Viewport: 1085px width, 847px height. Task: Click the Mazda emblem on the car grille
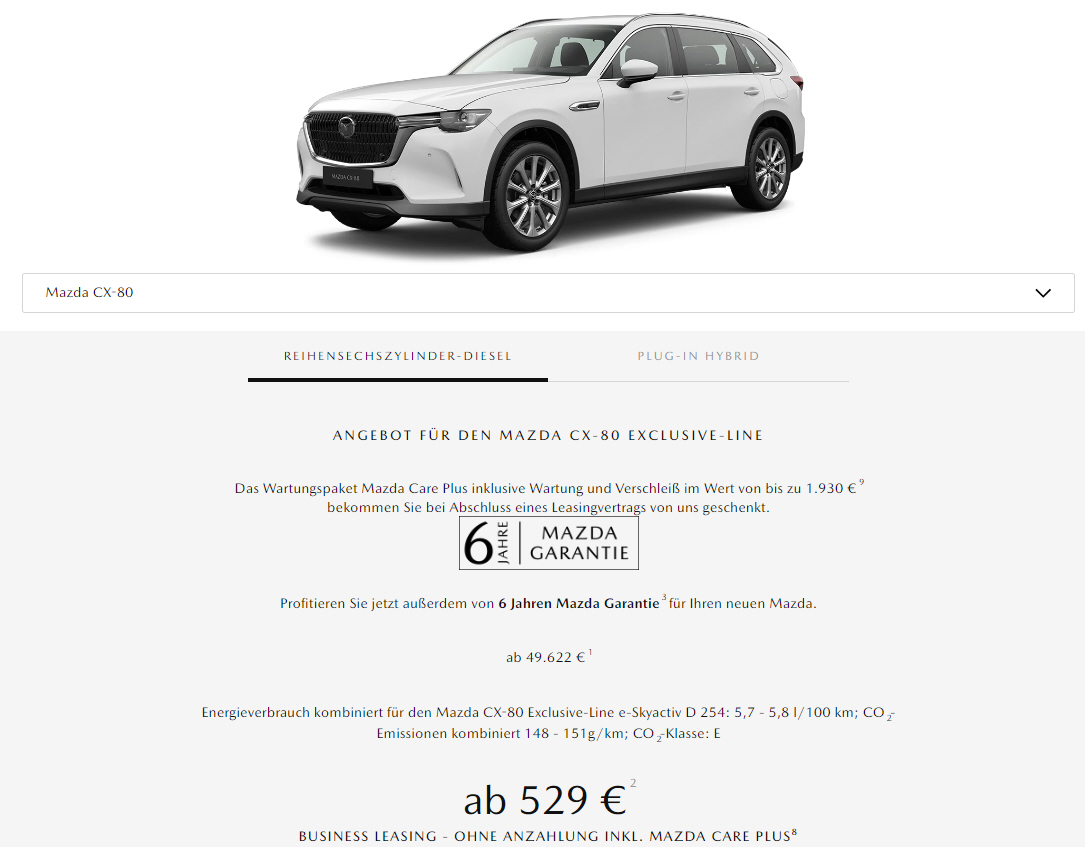point(347,127)
